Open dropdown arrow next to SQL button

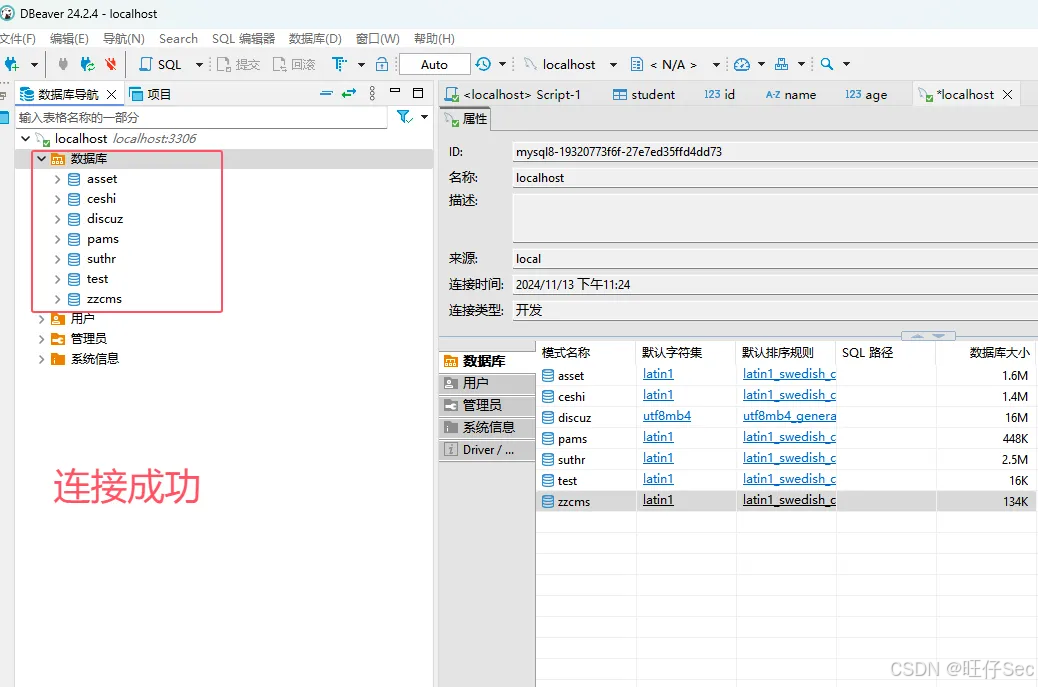click(x=199, y=65)
